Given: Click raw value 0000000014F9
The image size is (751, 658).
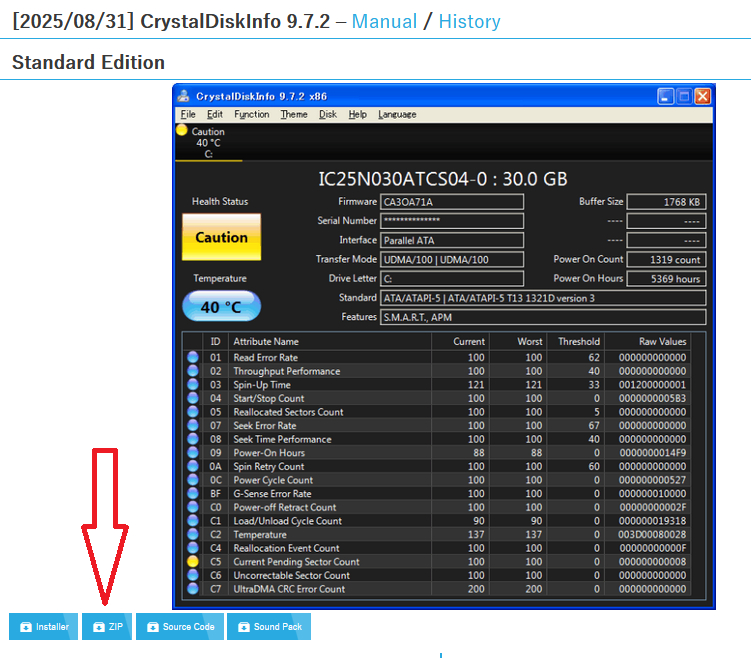Looking at the screenshot, I should [x=652, y=453].
